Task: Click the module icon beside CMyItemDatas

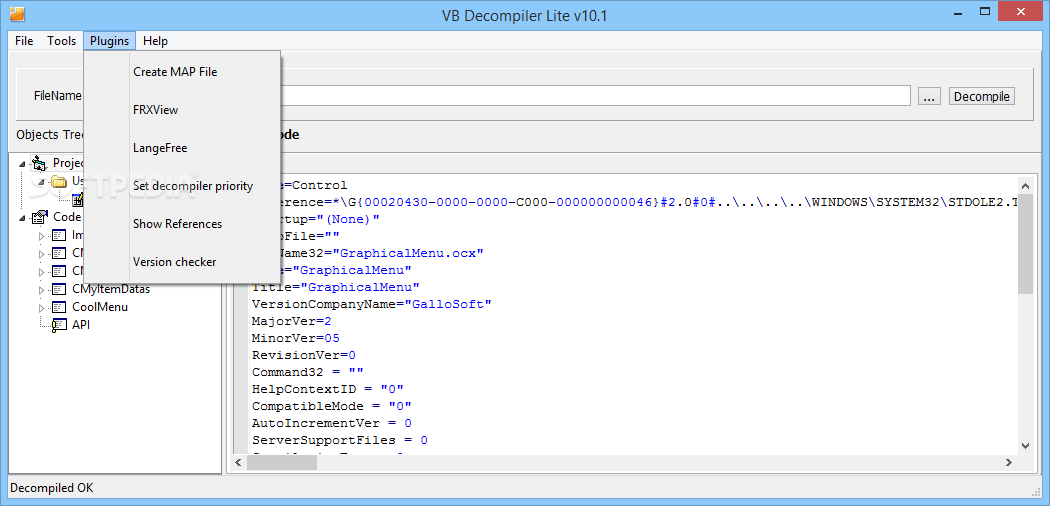Action: click(x=60, y=289)
